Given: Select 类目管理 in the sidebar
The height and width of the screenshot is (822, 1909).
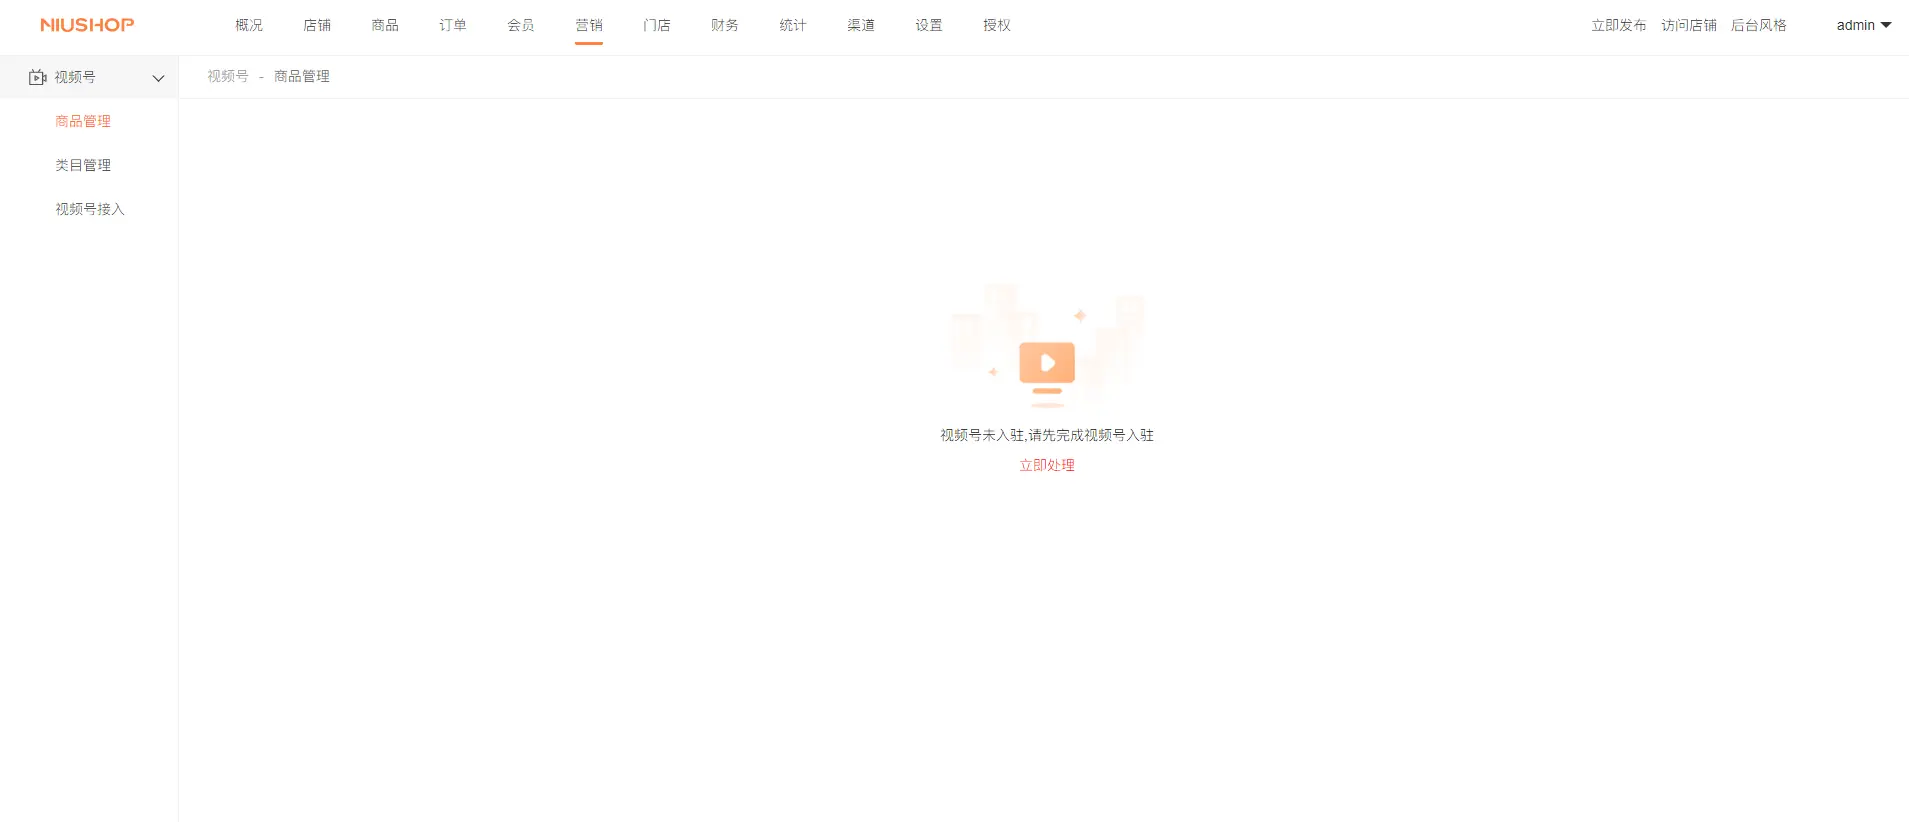Looking at the screenshot, I should pos(83,165).
